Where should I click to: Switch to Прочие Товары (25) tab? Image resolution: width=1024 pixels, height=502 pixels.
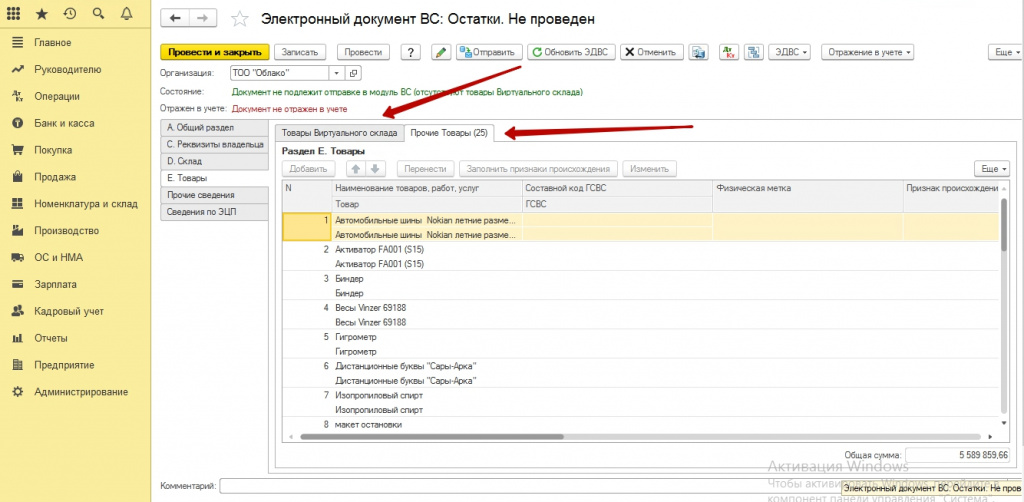tap(449, 133)
